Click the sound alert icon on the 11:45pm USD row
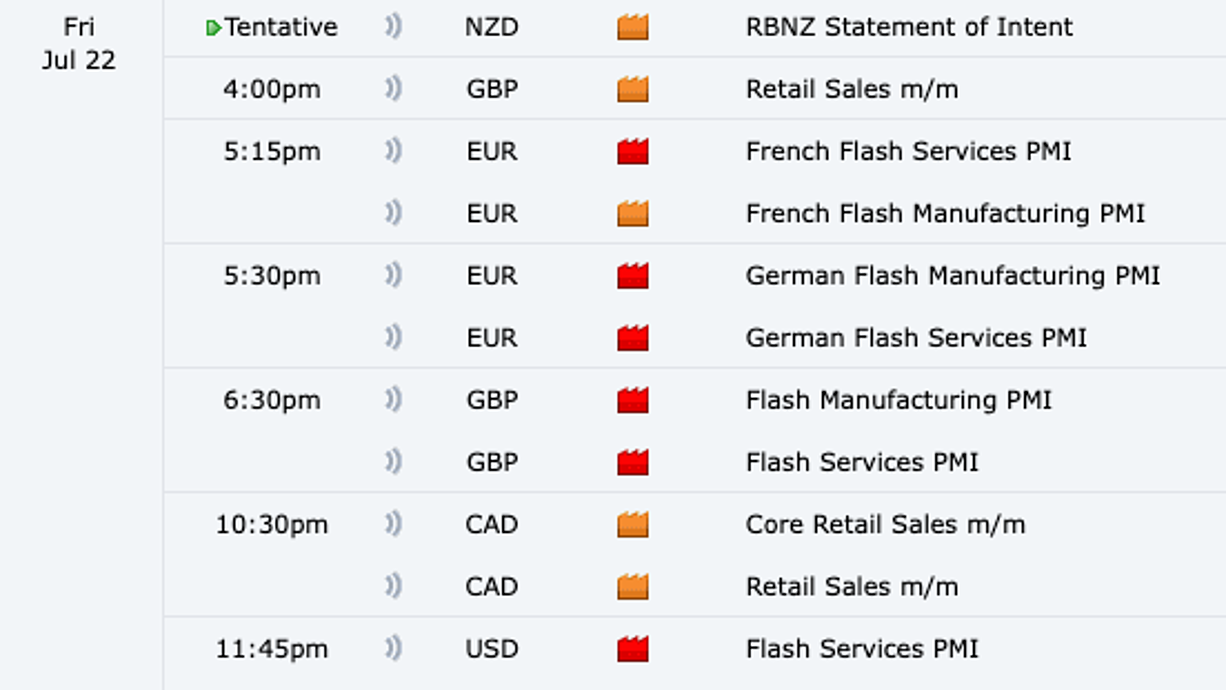Screen dimensions: 1226x690 click(x=393, y=649)
